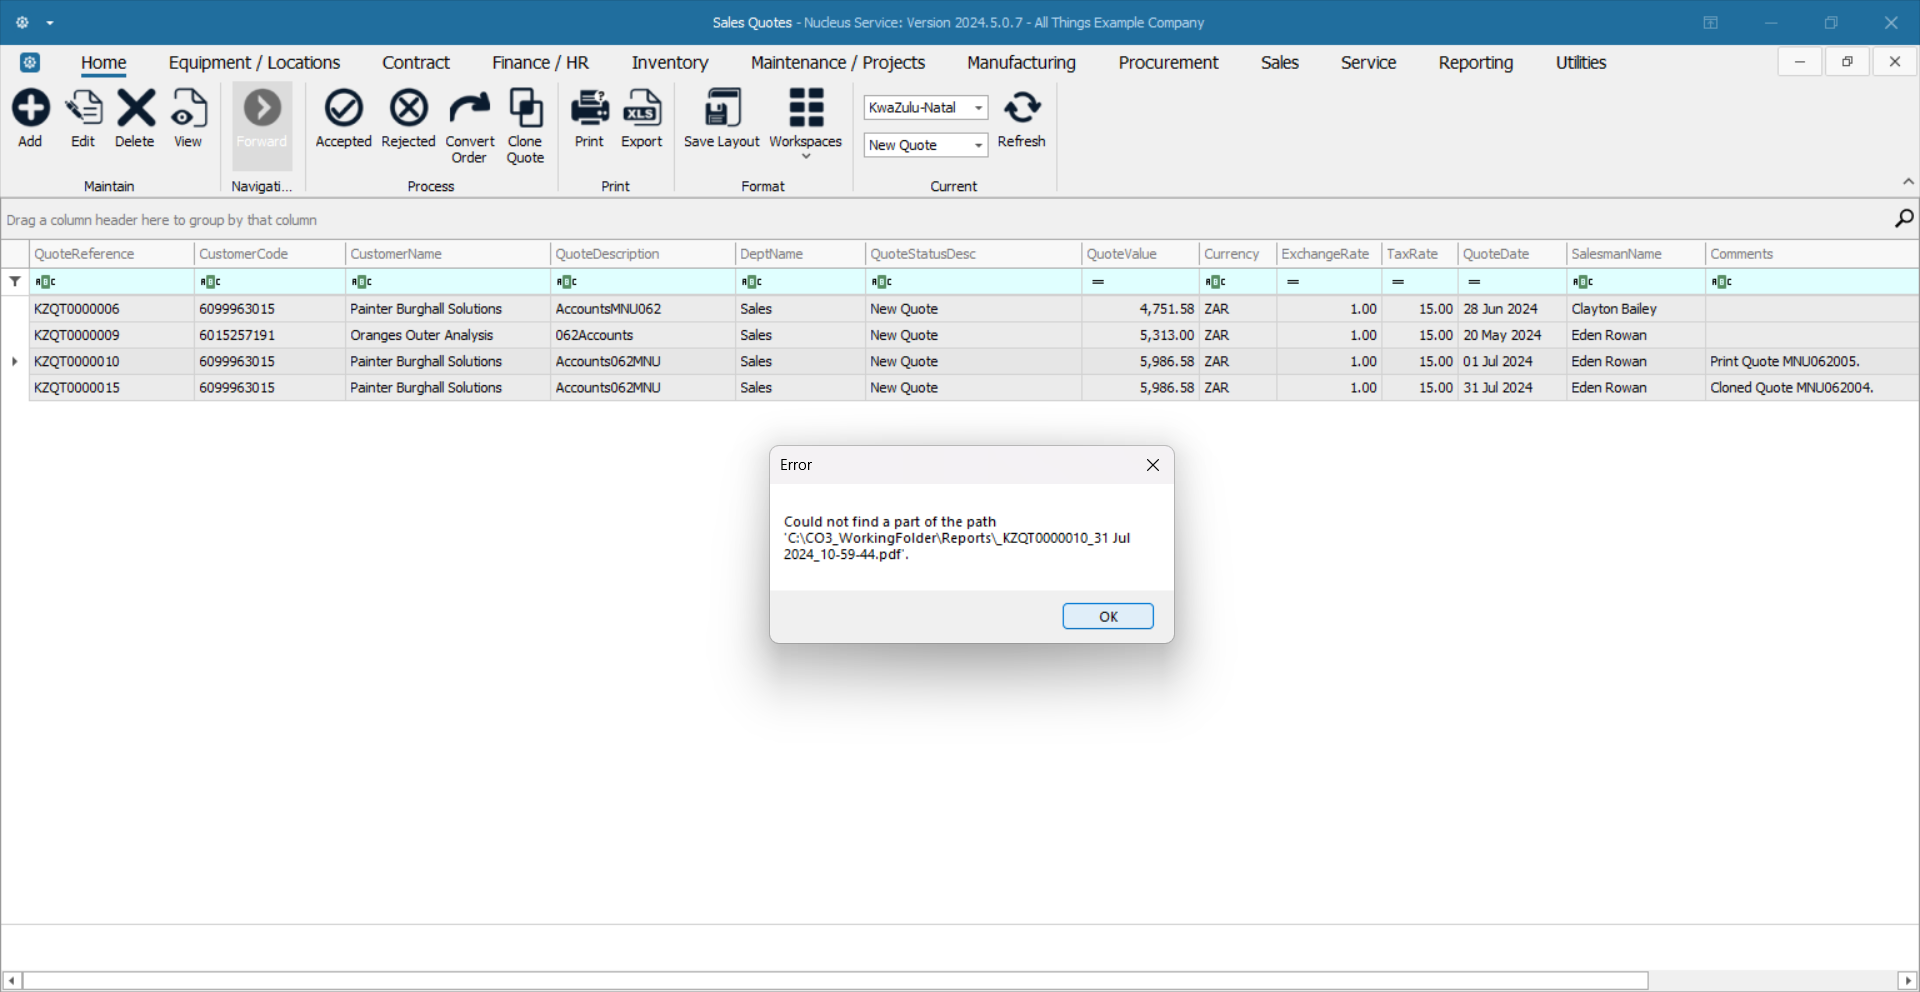Click the application logo icon beside Home
Viewport: 1920px width, 992px height.
tap(30, 63)
